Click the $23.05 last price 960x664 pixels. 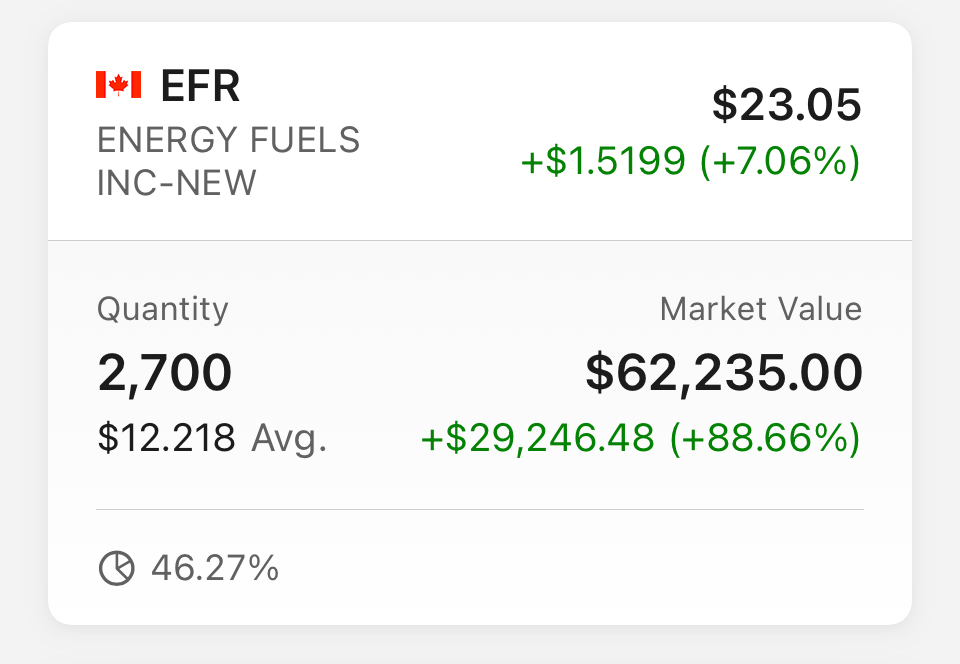(x=787, y=105)
